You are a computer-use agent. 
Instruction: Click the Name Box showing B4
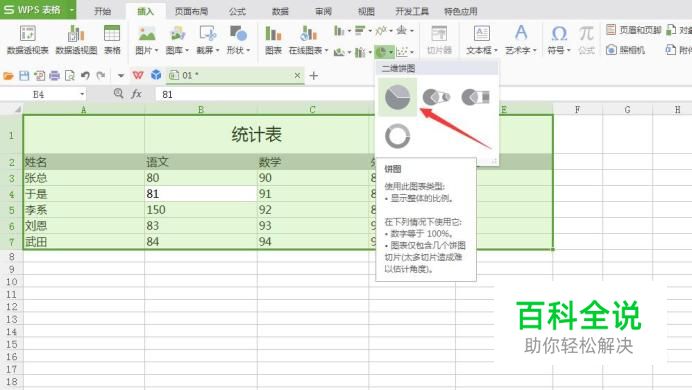[39, 94]
